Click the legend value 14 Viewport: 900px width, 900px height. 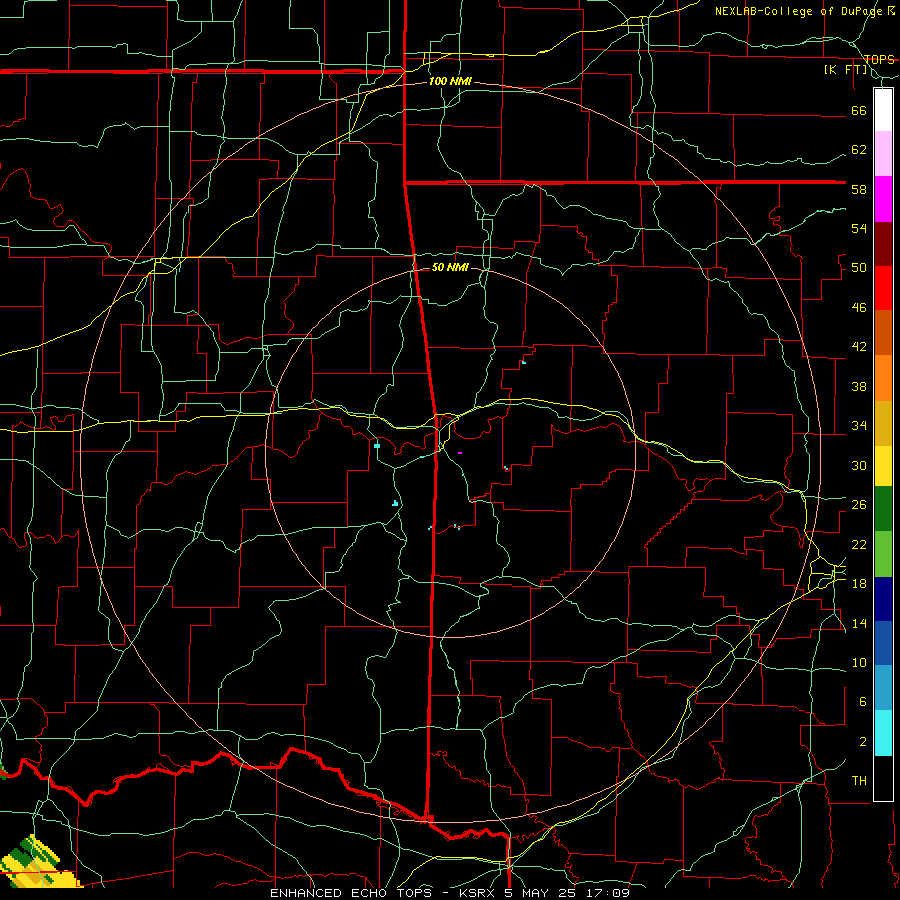pos(859,623)
